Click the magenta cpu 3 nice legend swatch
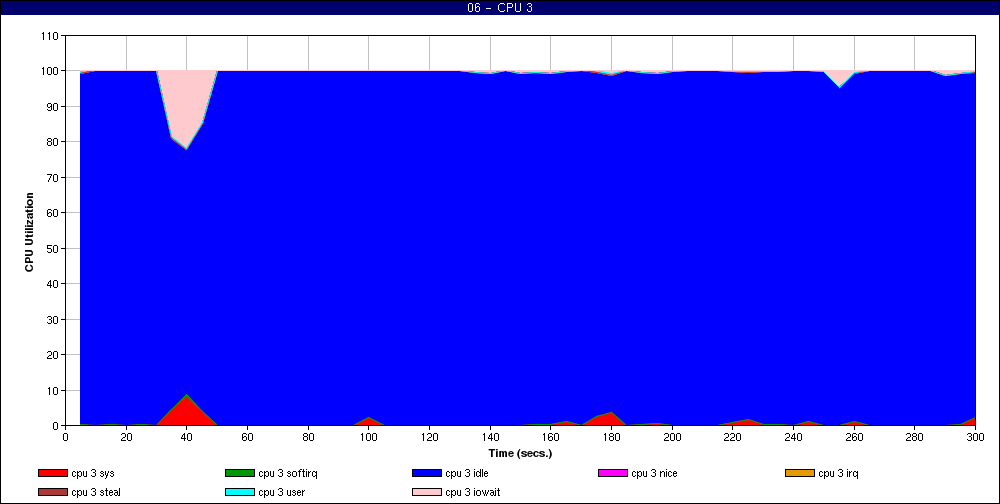The width and height of the screenshot is (1000, 504). click(x=613, y=473)
